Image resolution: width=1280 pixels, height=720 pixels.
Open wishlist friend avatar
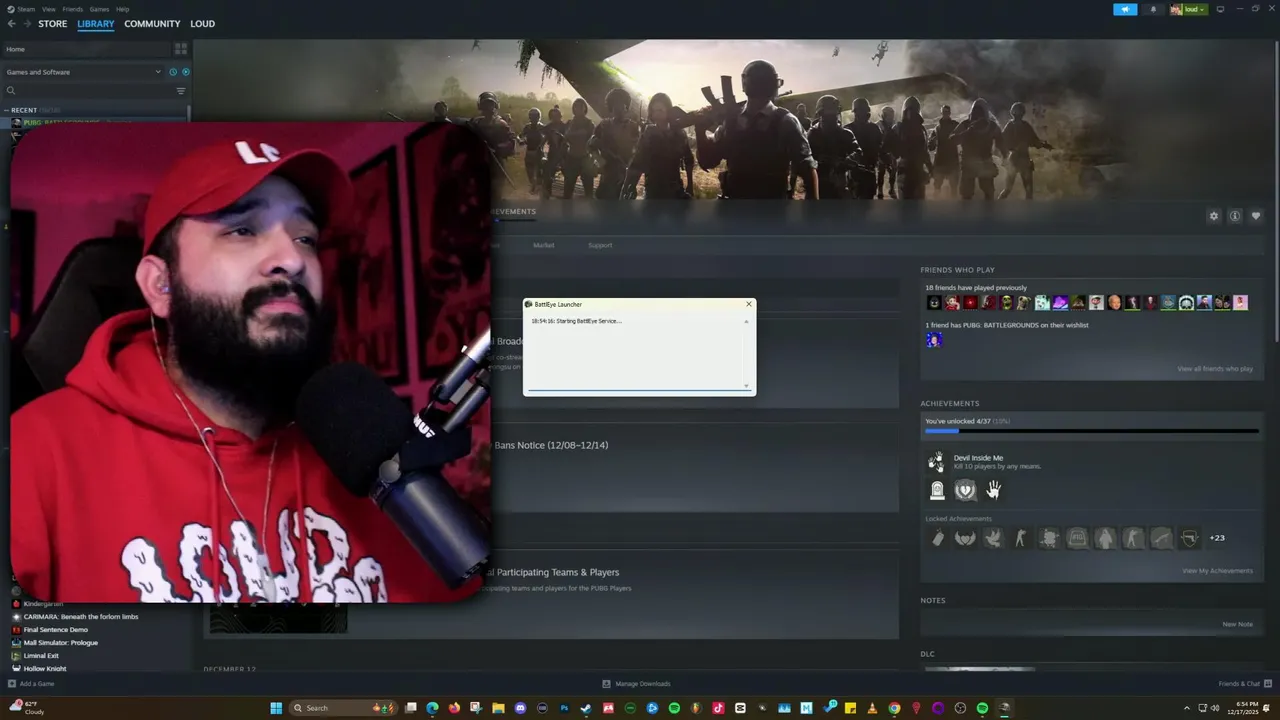(934, 340)
